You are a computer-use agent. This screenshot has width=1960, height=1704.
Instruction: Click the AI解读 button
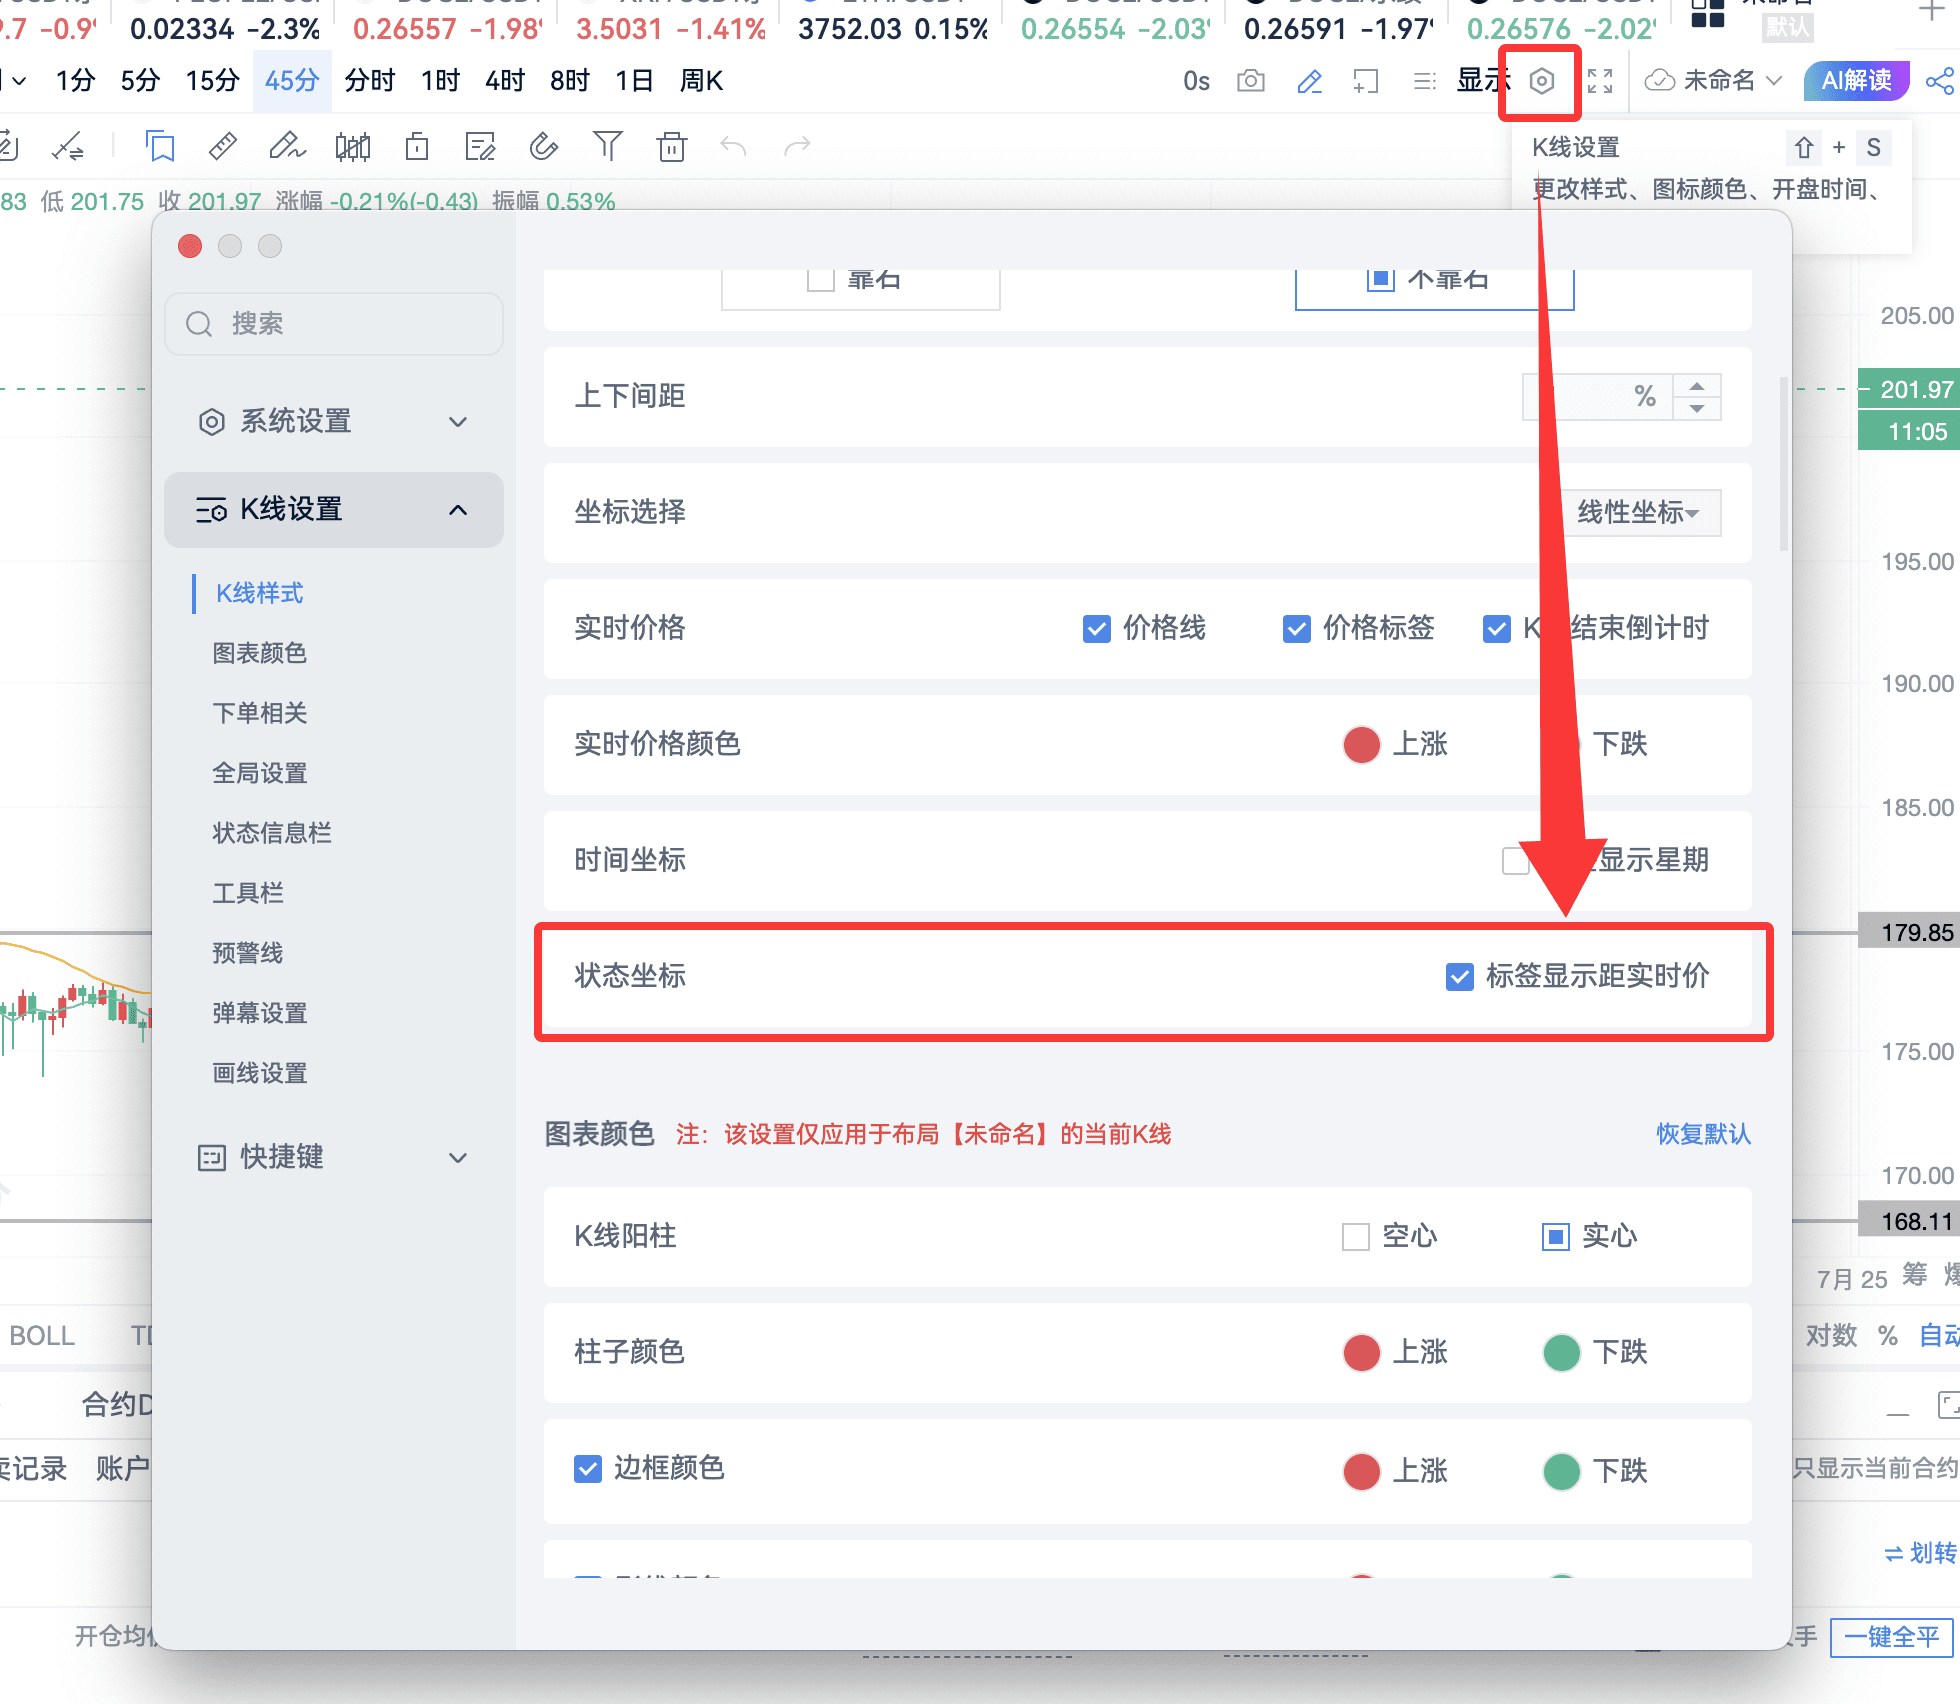(1856, 81)
